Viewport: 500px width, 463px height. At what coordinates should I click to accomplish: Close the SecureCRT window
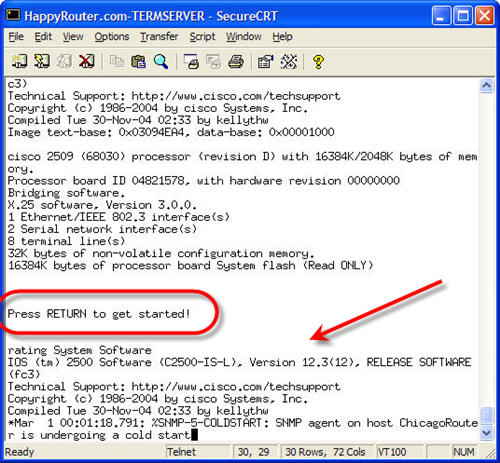click(484, 16)
